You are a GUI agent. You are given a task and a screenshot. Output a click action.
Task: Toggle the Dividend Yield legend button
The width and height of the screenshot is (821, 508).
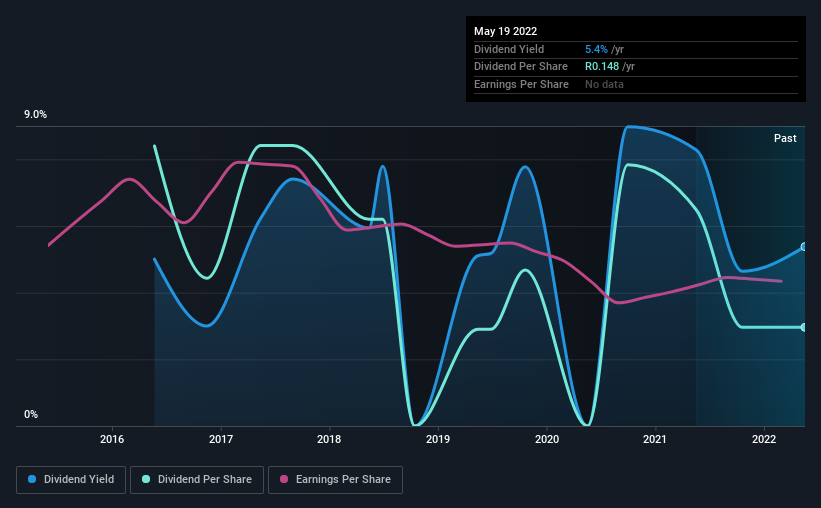point(71,480)
